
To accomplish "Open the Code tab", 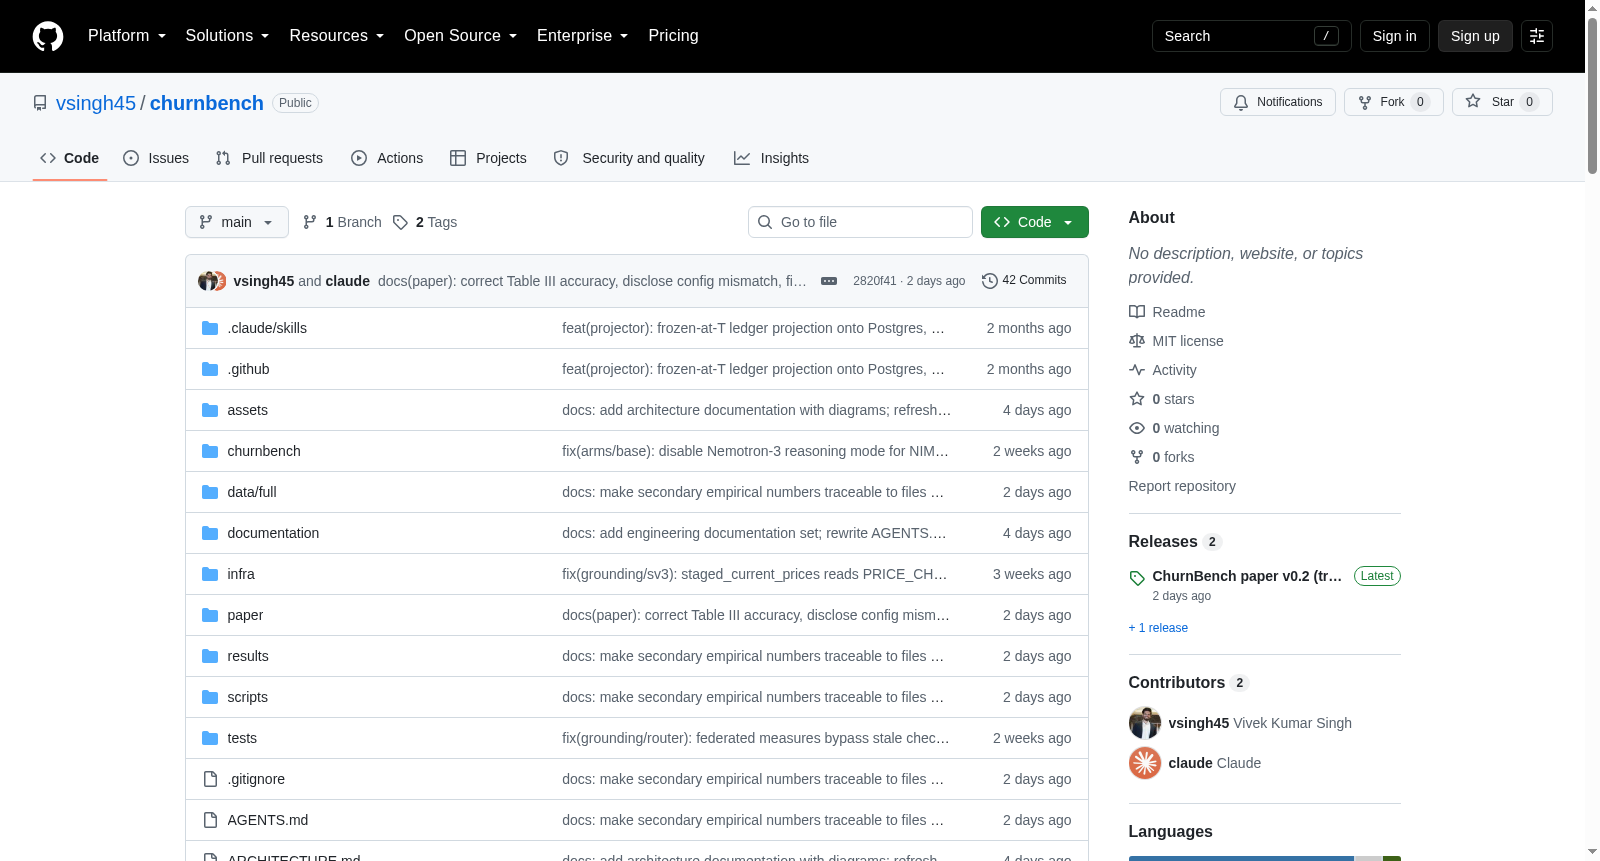I will tap(70, 158).
